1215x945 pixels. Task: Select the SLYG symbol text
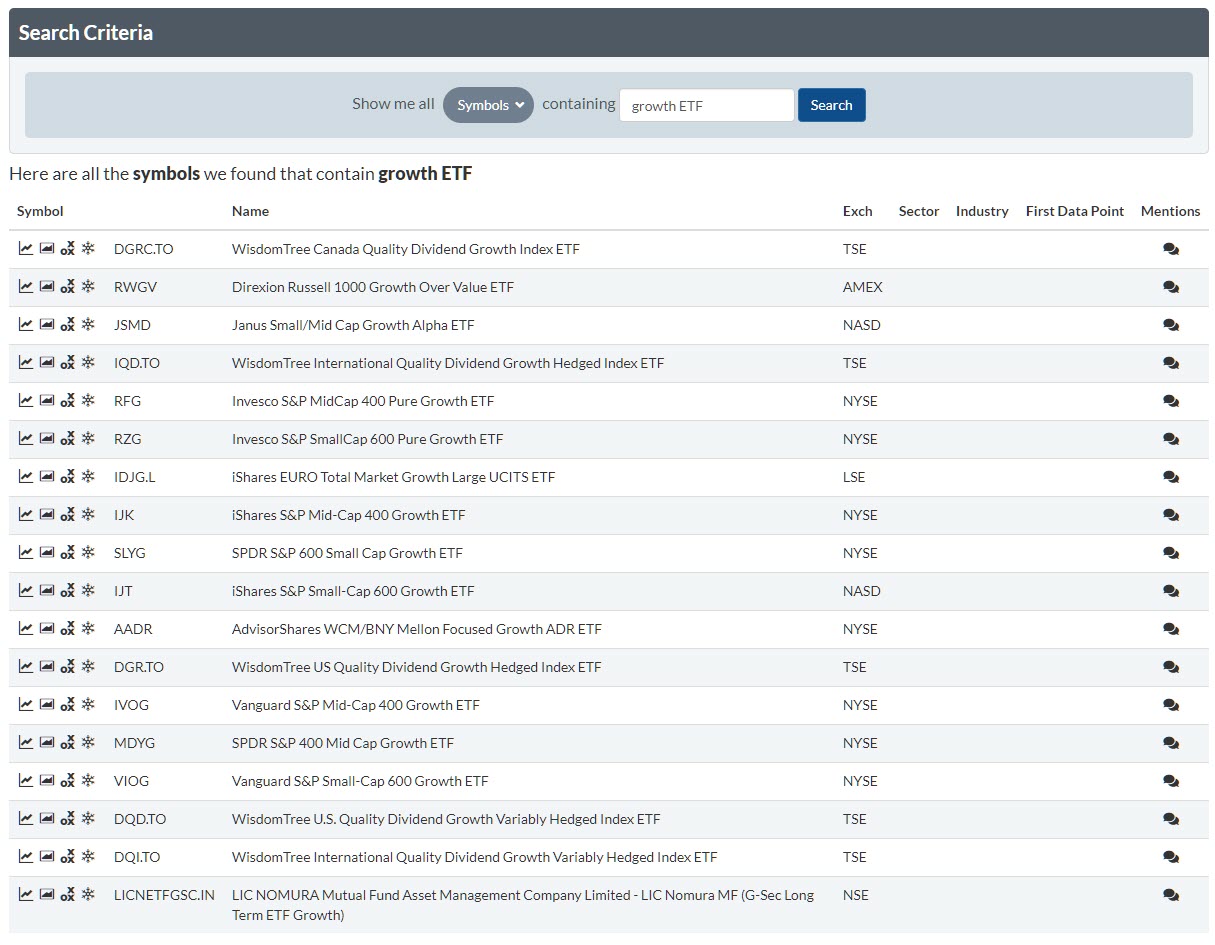[x=130, y=553]
